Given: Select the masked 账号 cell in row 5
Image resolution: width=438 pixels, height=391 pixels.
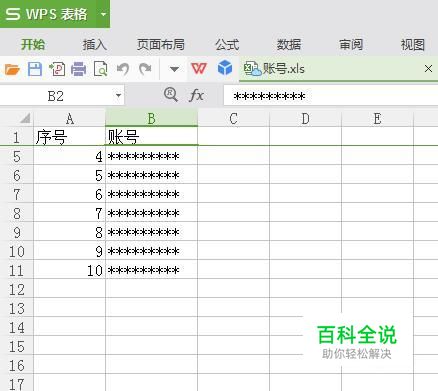Looking at the screenshot, I should click(152, 156).
